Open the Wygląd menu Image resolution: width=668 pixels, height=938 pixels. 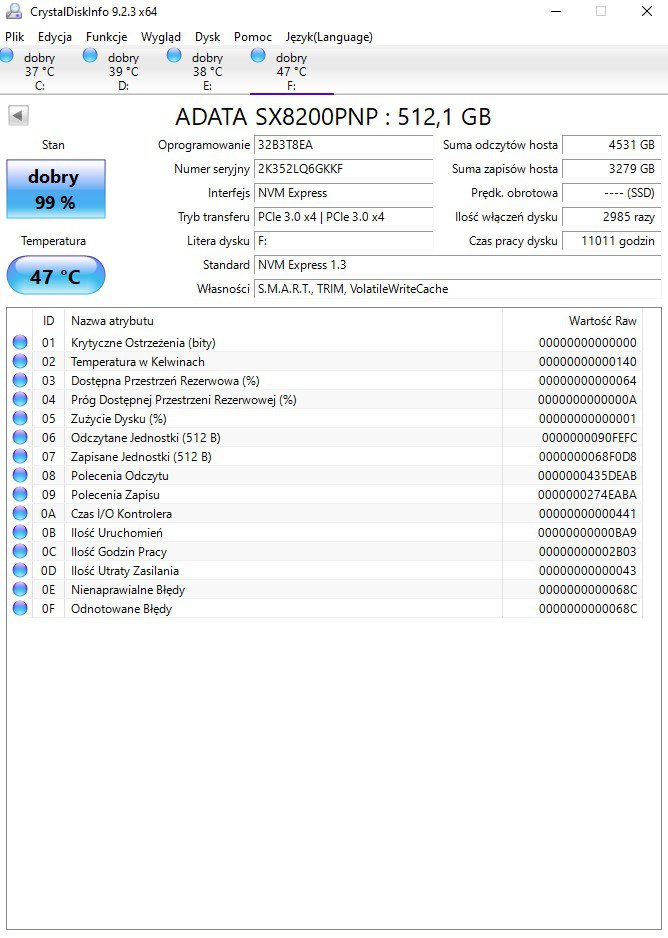pyautogui.click(x=160, y=37)
